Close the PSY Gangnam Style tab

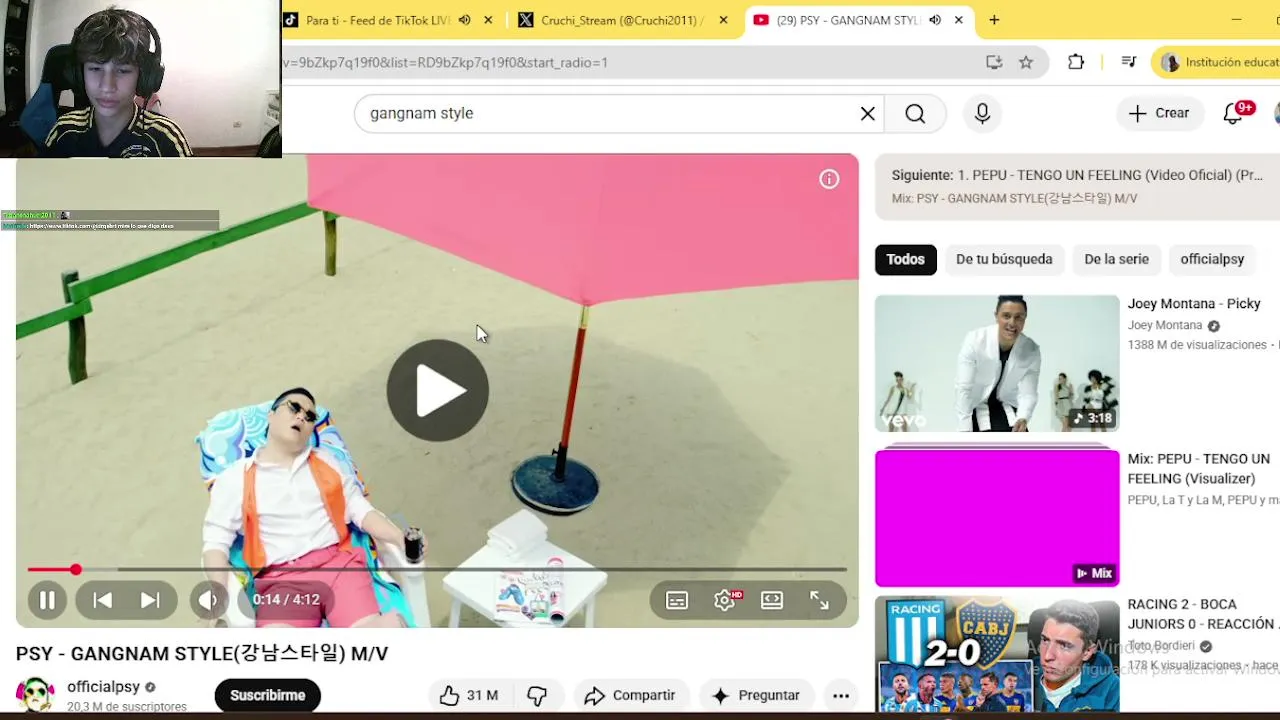tap(958, 20)
